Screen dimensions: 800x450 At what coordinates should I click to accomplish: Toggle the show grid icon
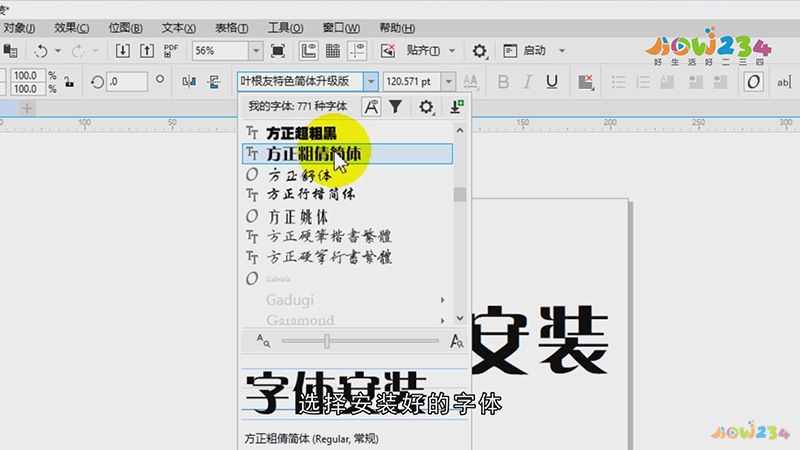[x=333, y=51]
